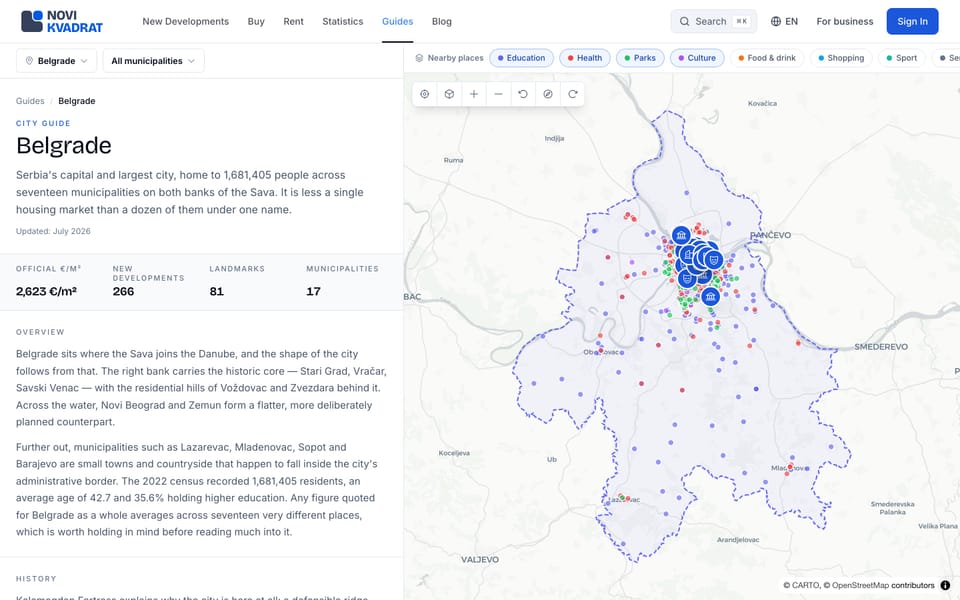This screenshot has width=960, height=600.
Task: Zoom in with the plus map button
Action: (474, 94)
